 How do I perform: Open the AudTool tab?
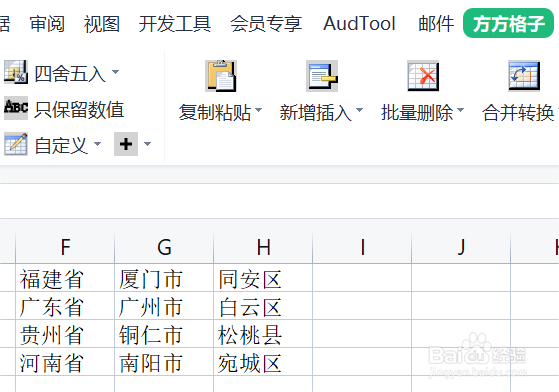pos(359,24)
